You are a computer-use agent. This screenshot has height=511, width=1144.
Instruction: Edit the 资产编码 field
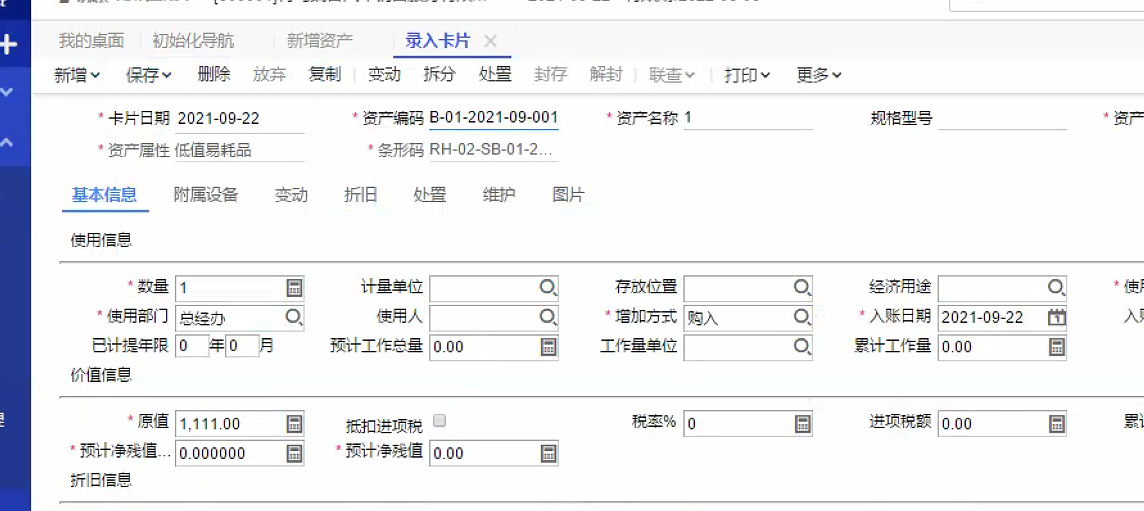point(493,118)
